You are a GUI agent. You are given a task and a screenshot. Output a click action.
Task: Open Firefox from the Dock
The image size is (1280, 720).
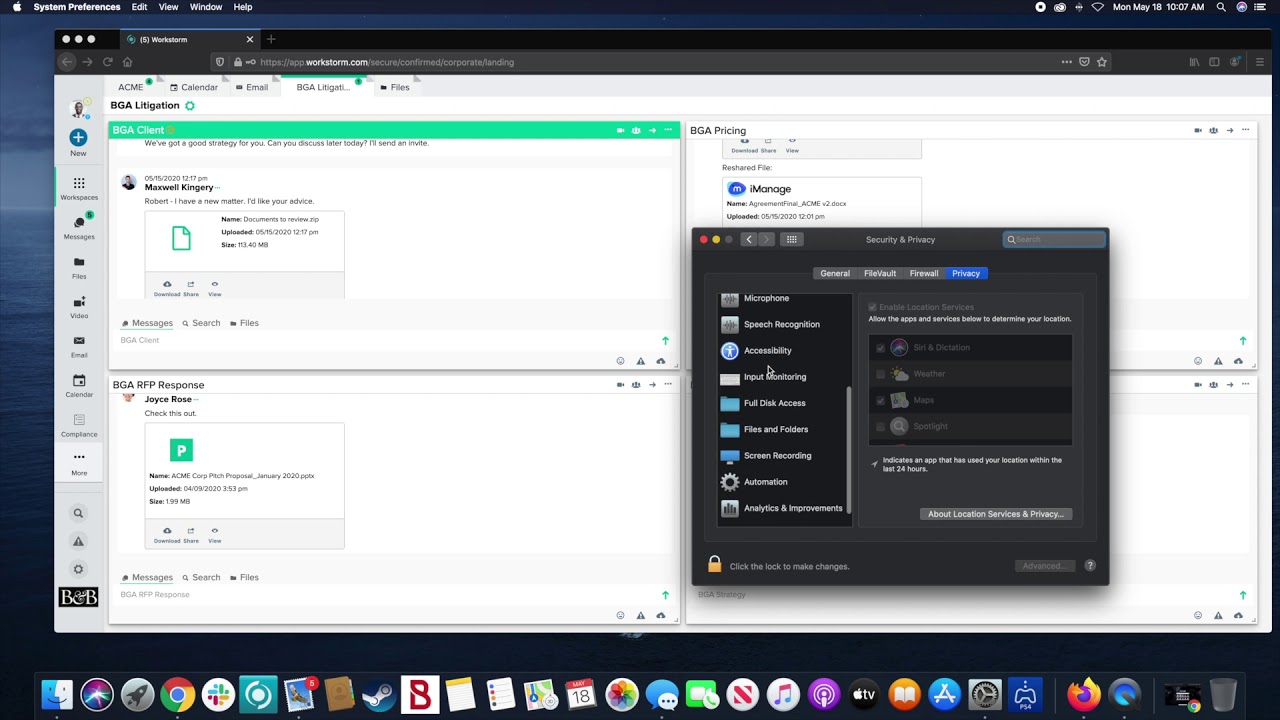pyautogui.click(x=1083, y=694)
